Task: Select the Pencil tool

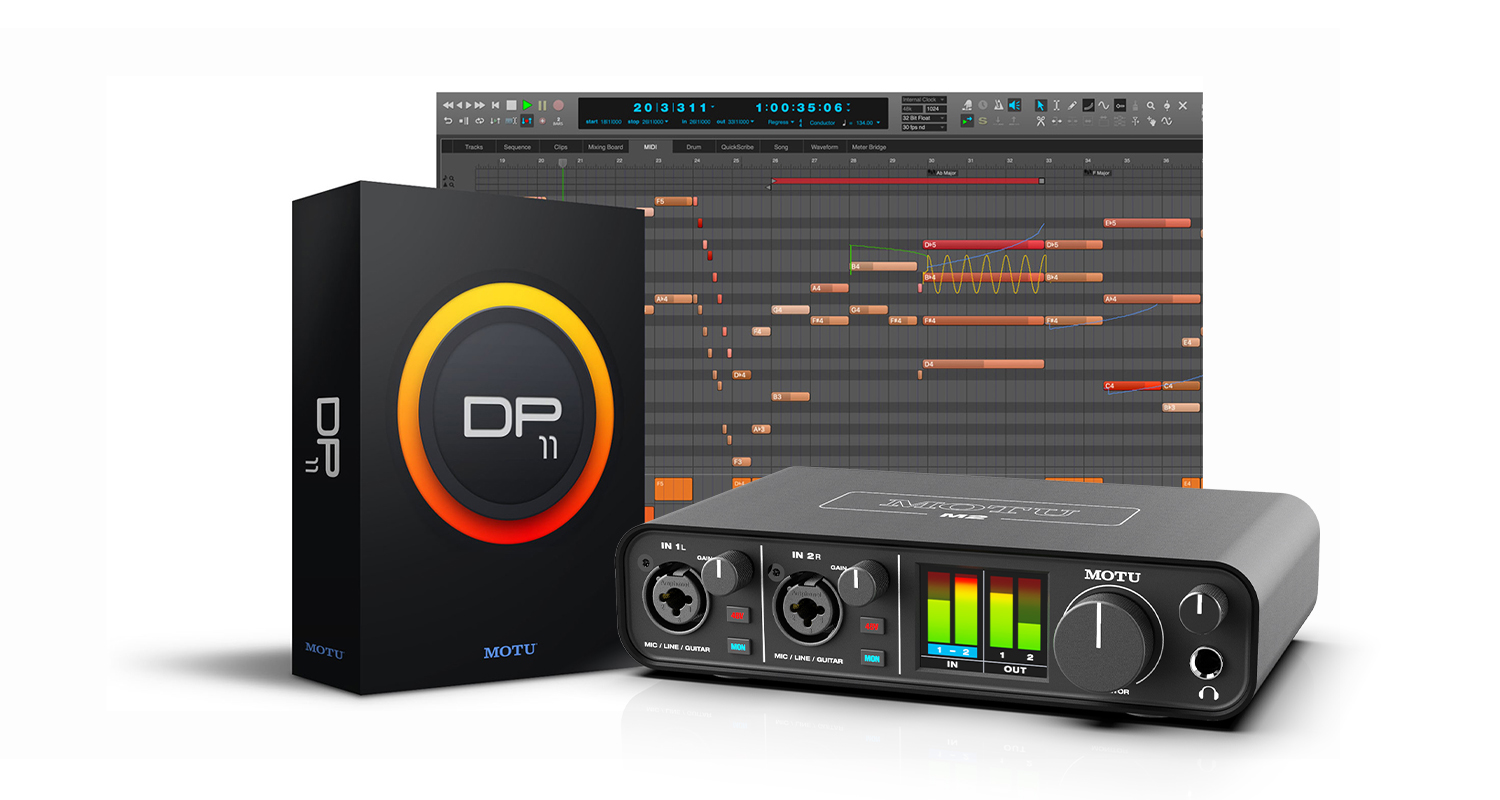Action: [1072, 105]
